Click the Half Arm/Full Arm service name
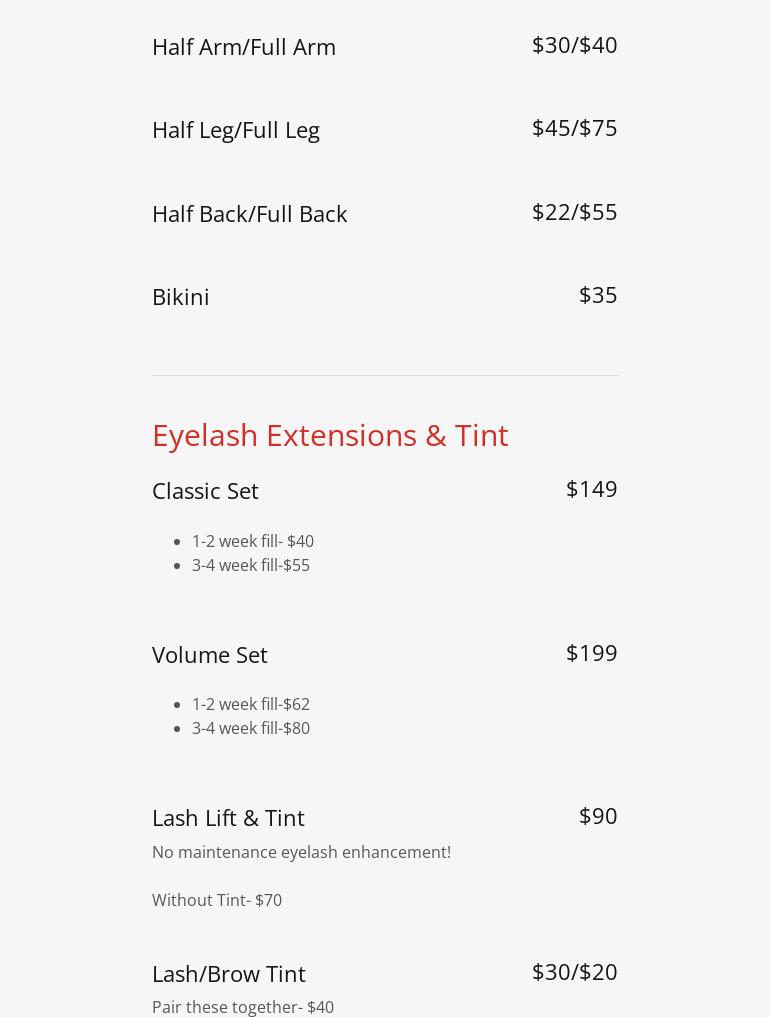 [x=244, y=47]
